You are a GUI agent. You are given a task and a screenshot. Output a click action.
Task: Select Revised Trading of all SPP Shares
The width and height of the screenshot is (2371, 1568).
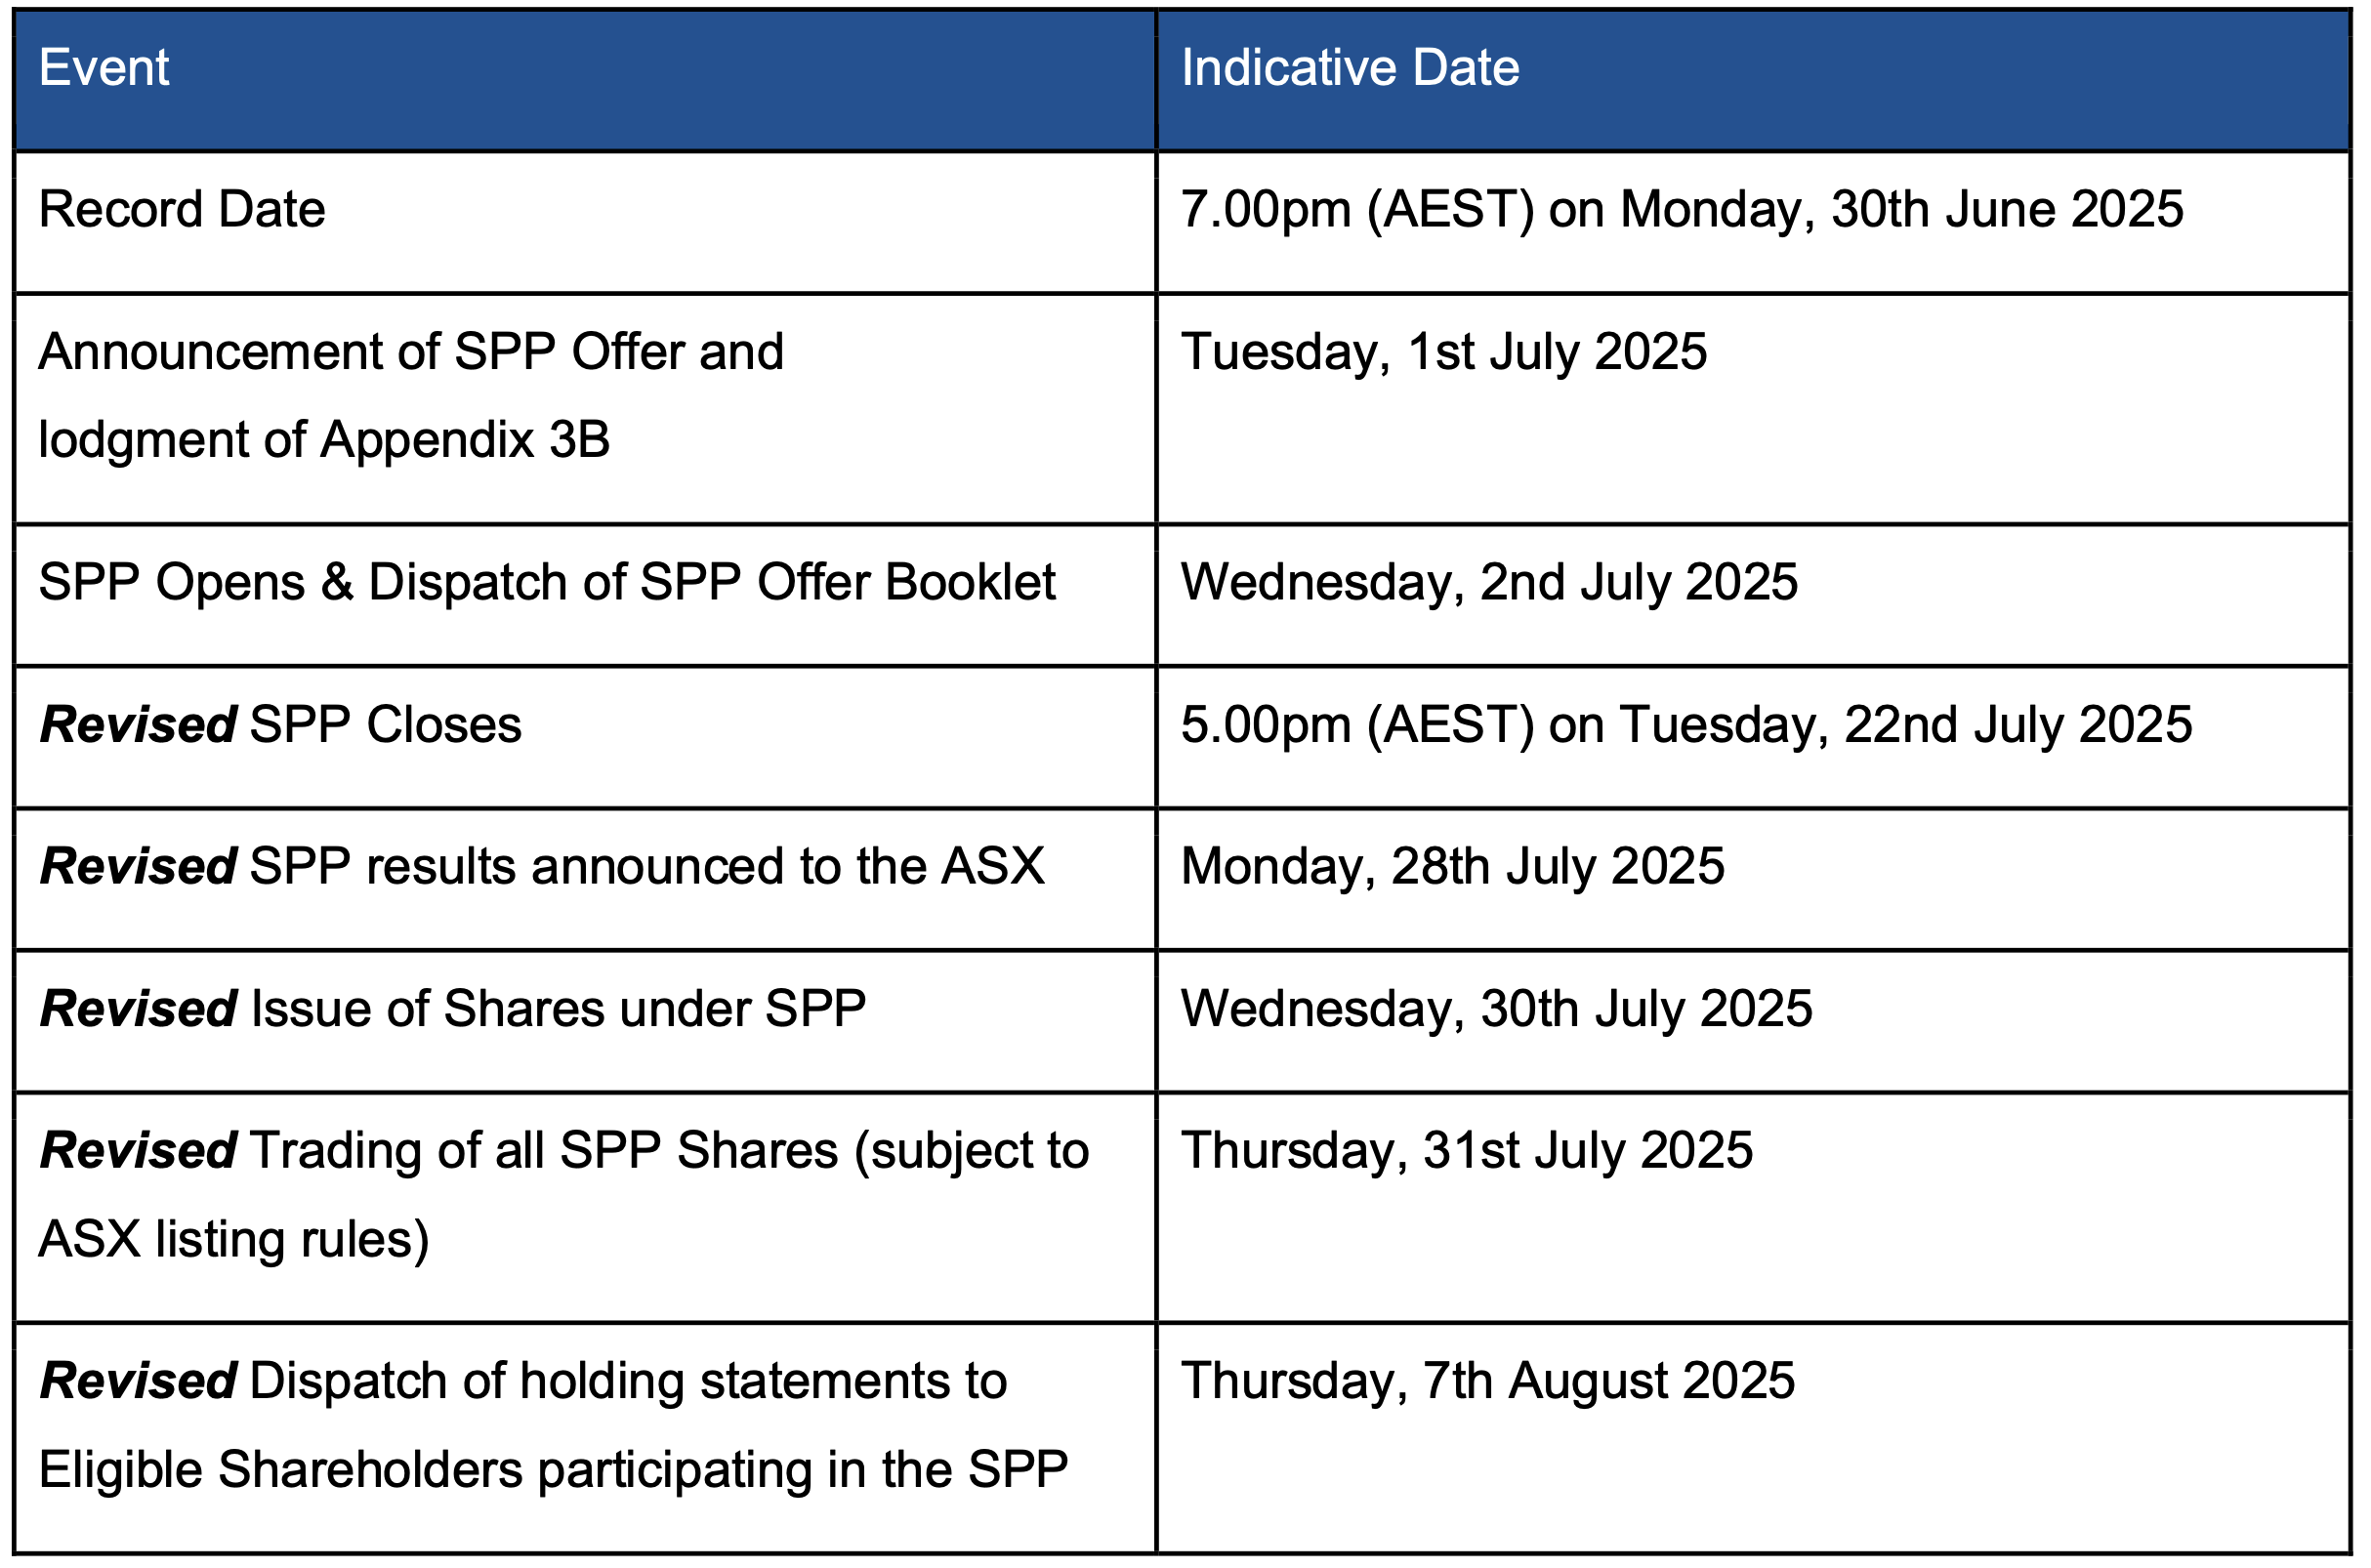(x=585, y=1208)
